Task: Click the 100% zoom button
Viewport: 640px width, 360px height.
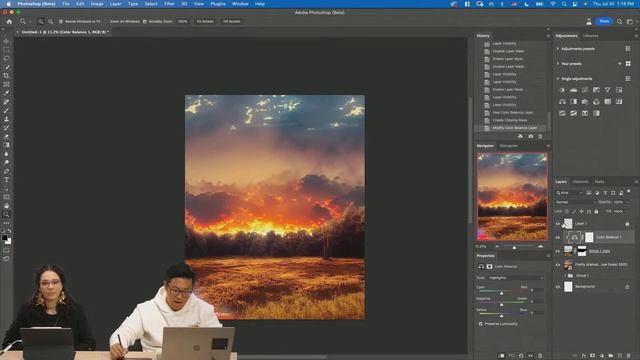Action: click(182, 21)
